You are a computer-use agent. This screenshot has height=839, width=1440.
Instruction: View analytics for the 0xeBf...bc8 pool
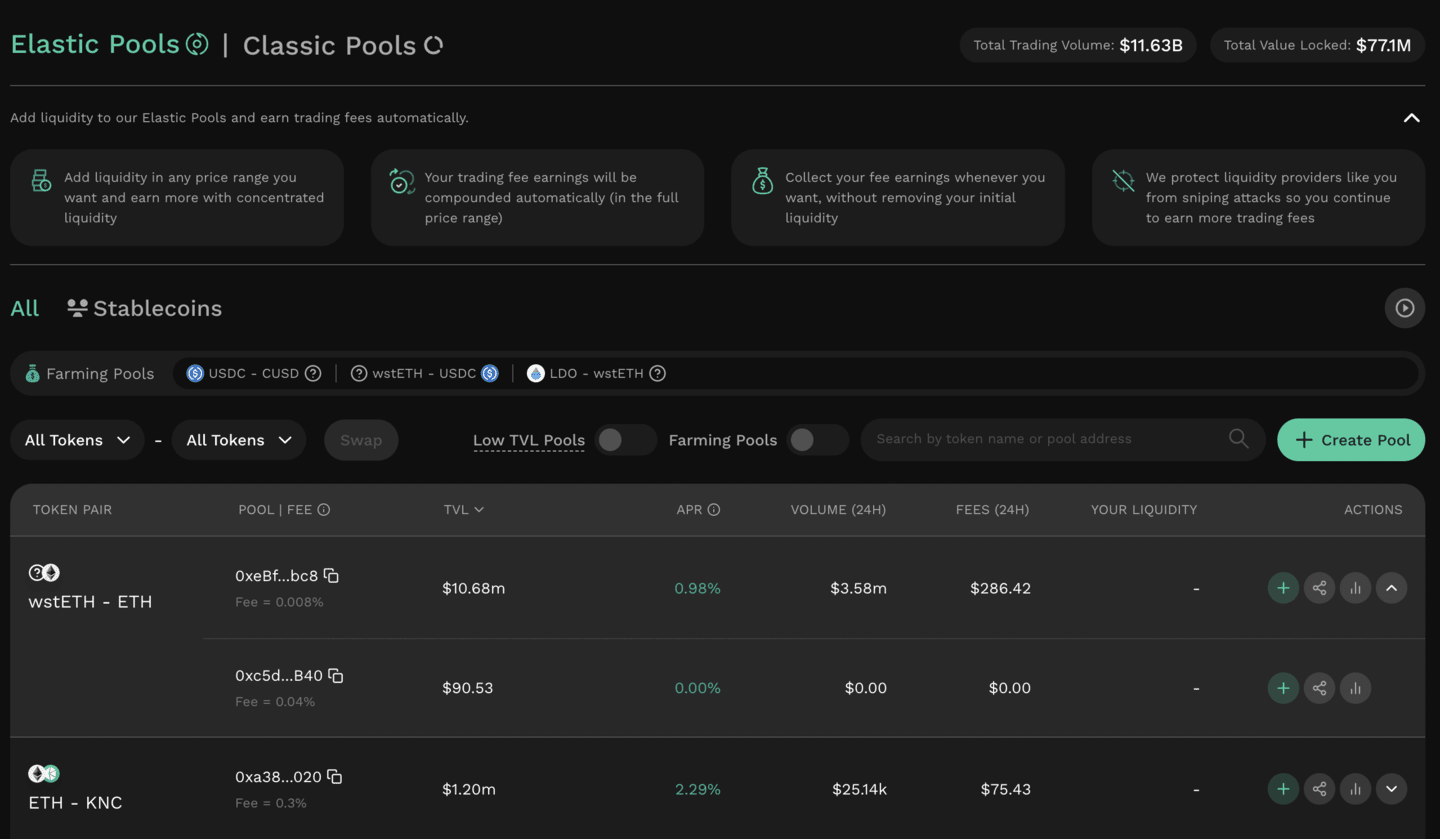(1355, 588)
